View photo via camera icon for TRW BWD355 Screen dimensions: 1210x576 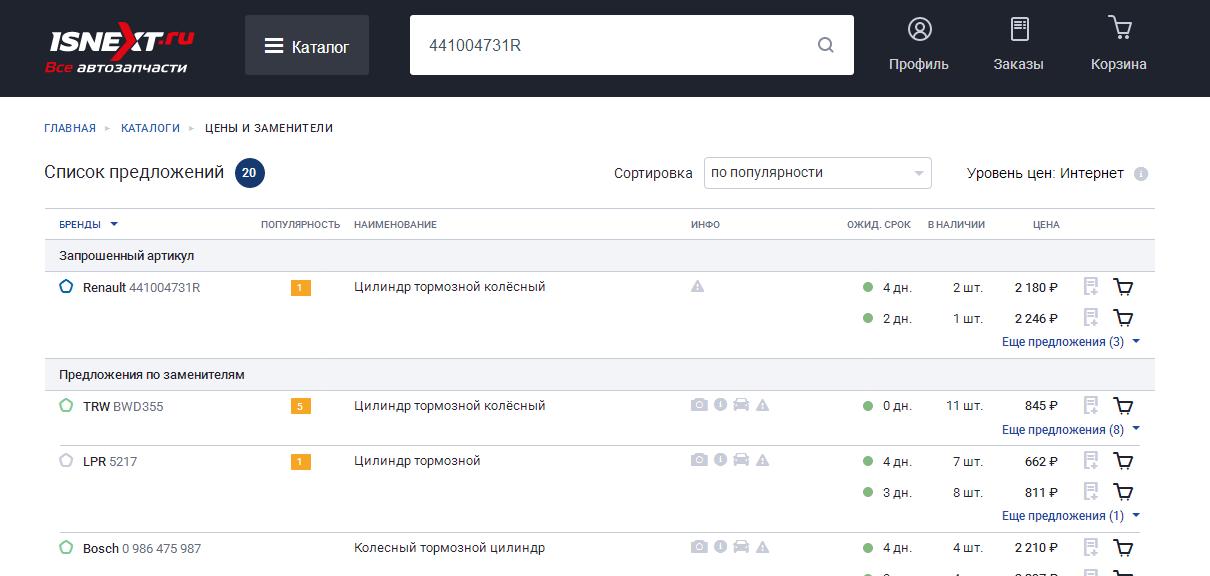coord(699,405)
